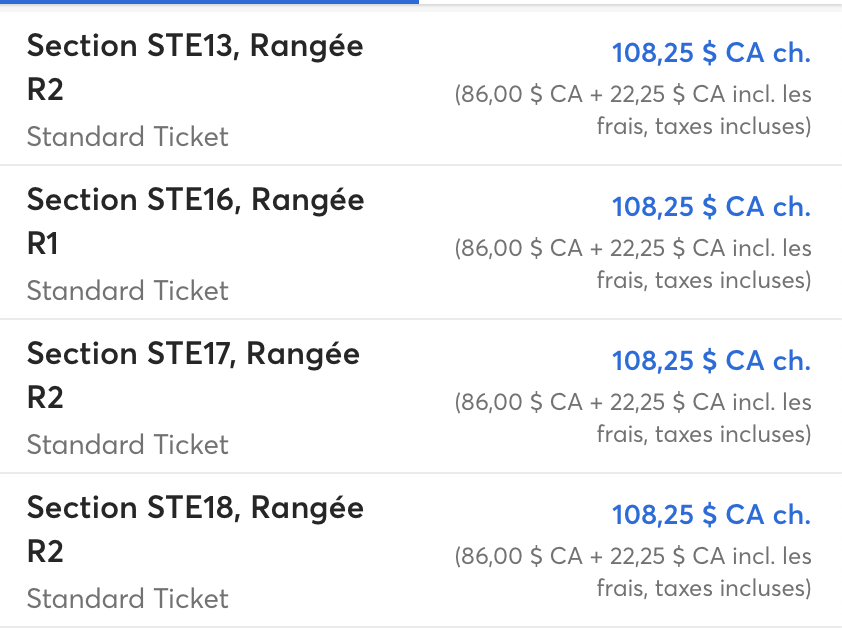Click the R2 row label under STE13

tap(45, 90)
